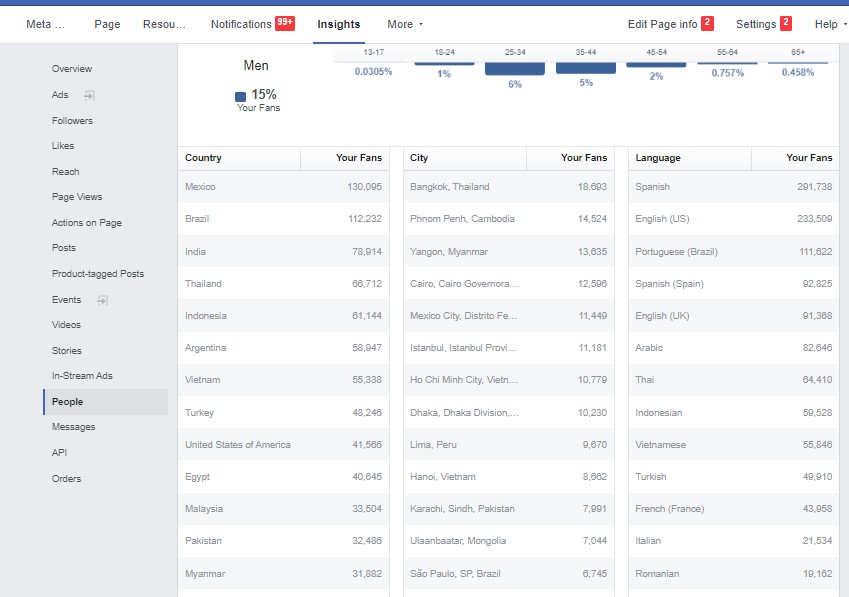Click the Argentina country row
The height and width of the screenshot is (597, 849).
283,348
